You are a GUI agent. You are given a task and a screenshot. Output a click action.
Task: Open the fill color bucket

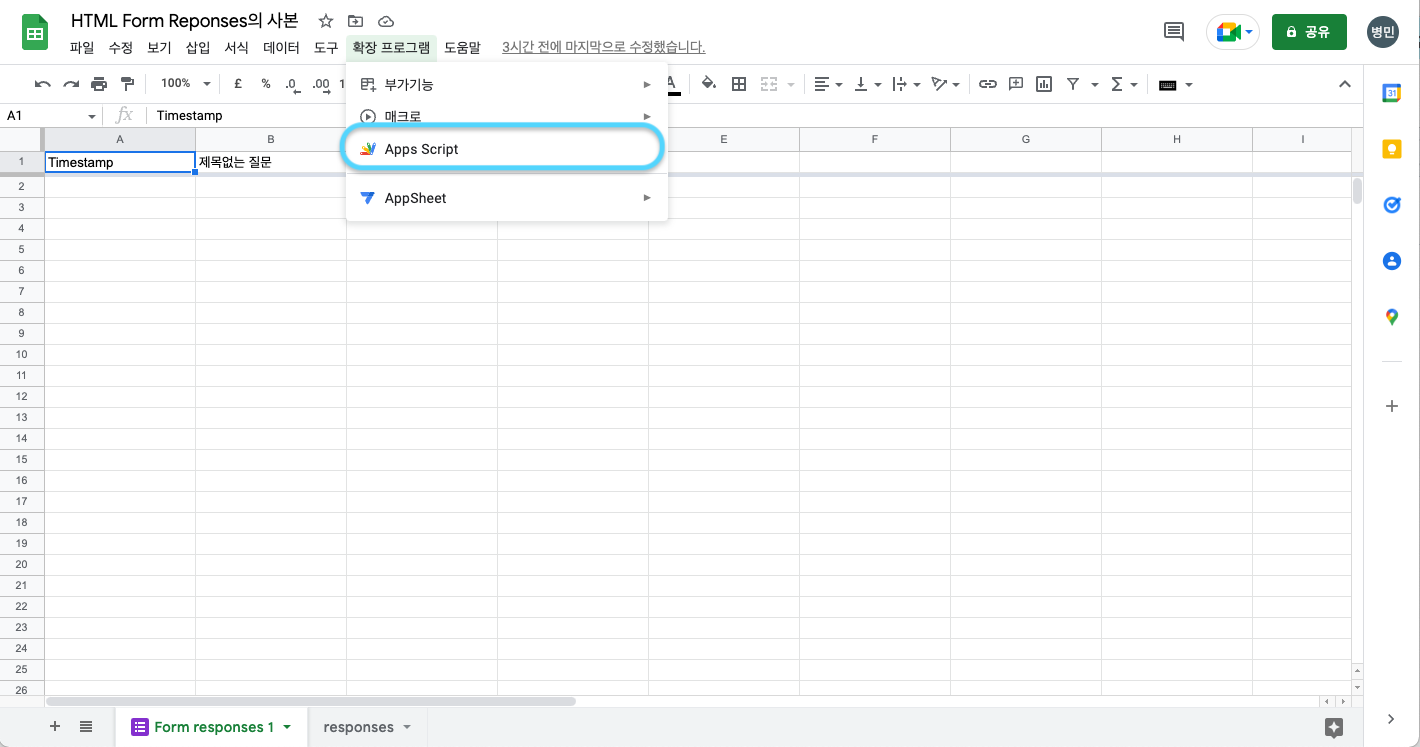click(x=709, y=84)
